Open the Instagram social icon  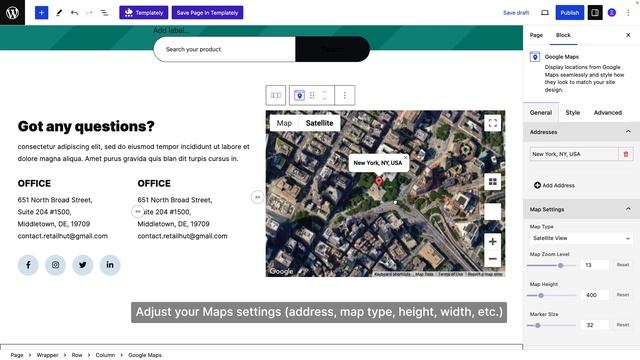[x=55, y=265]
